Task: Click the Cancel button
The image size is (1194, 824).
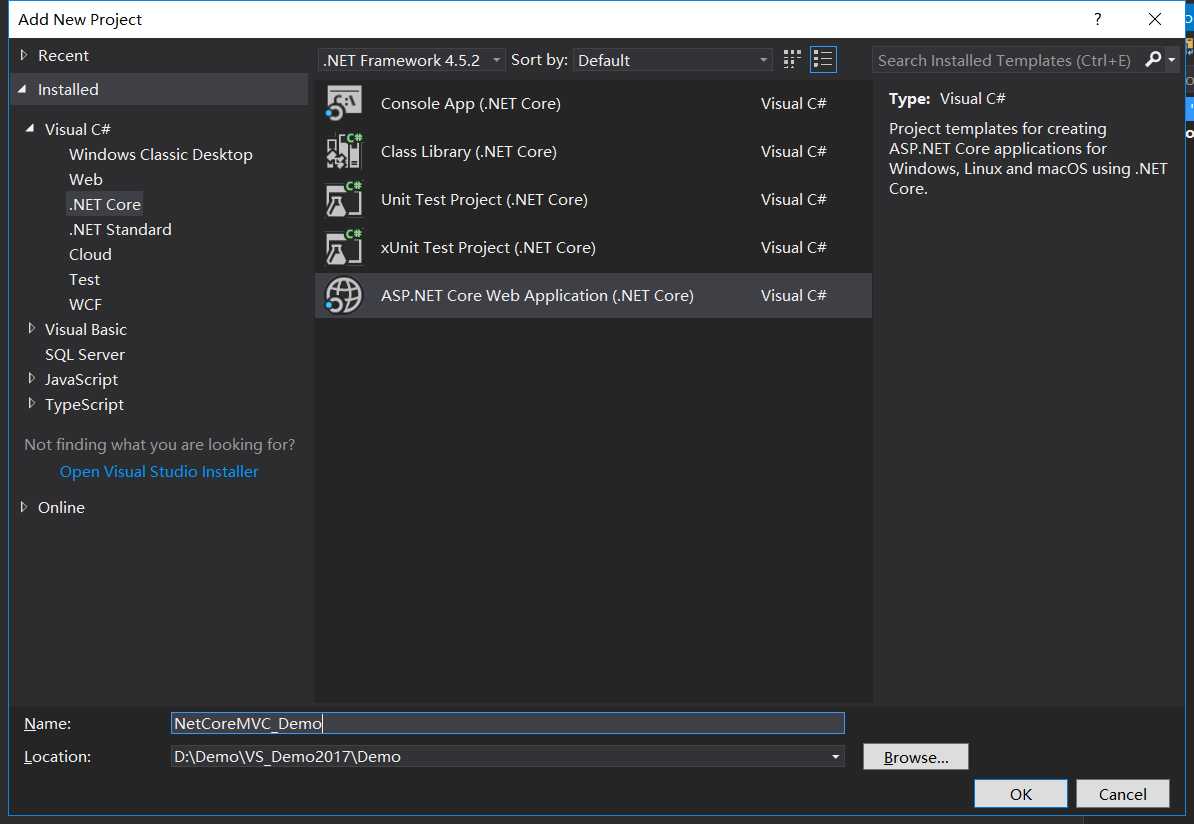Action: pos(1122,794)
